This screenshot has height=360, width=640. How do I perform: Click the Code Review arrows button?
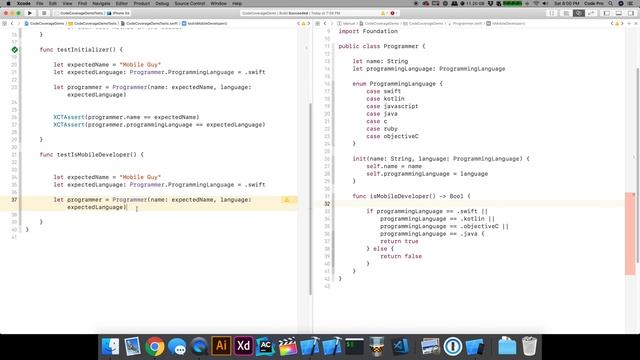point(591,13)
